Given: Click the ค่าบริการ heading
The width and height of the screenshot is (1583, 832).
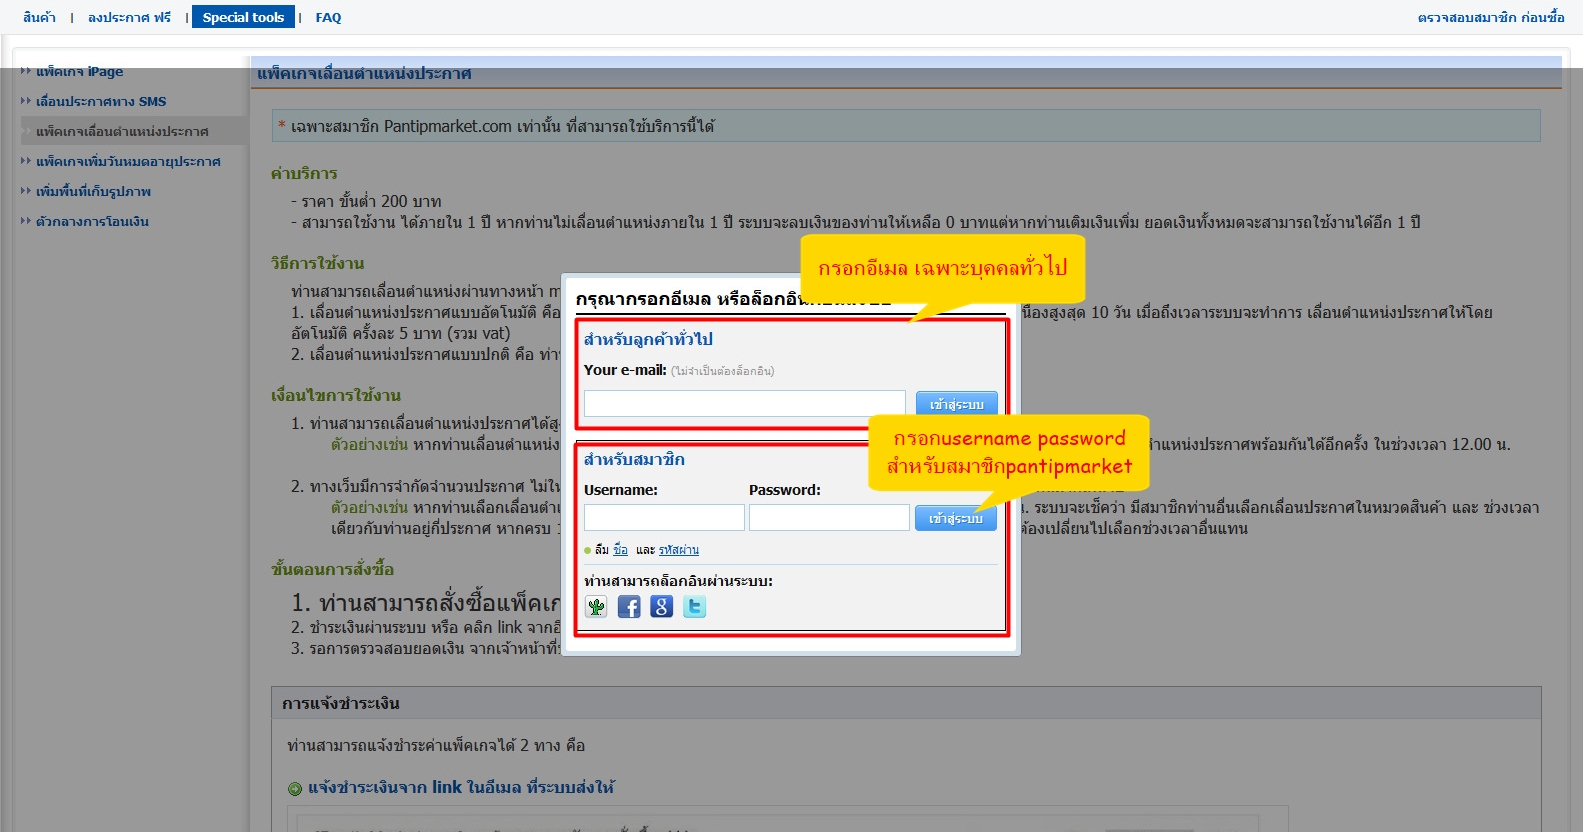Looking at the screenshot, I should tap(304, 173).
